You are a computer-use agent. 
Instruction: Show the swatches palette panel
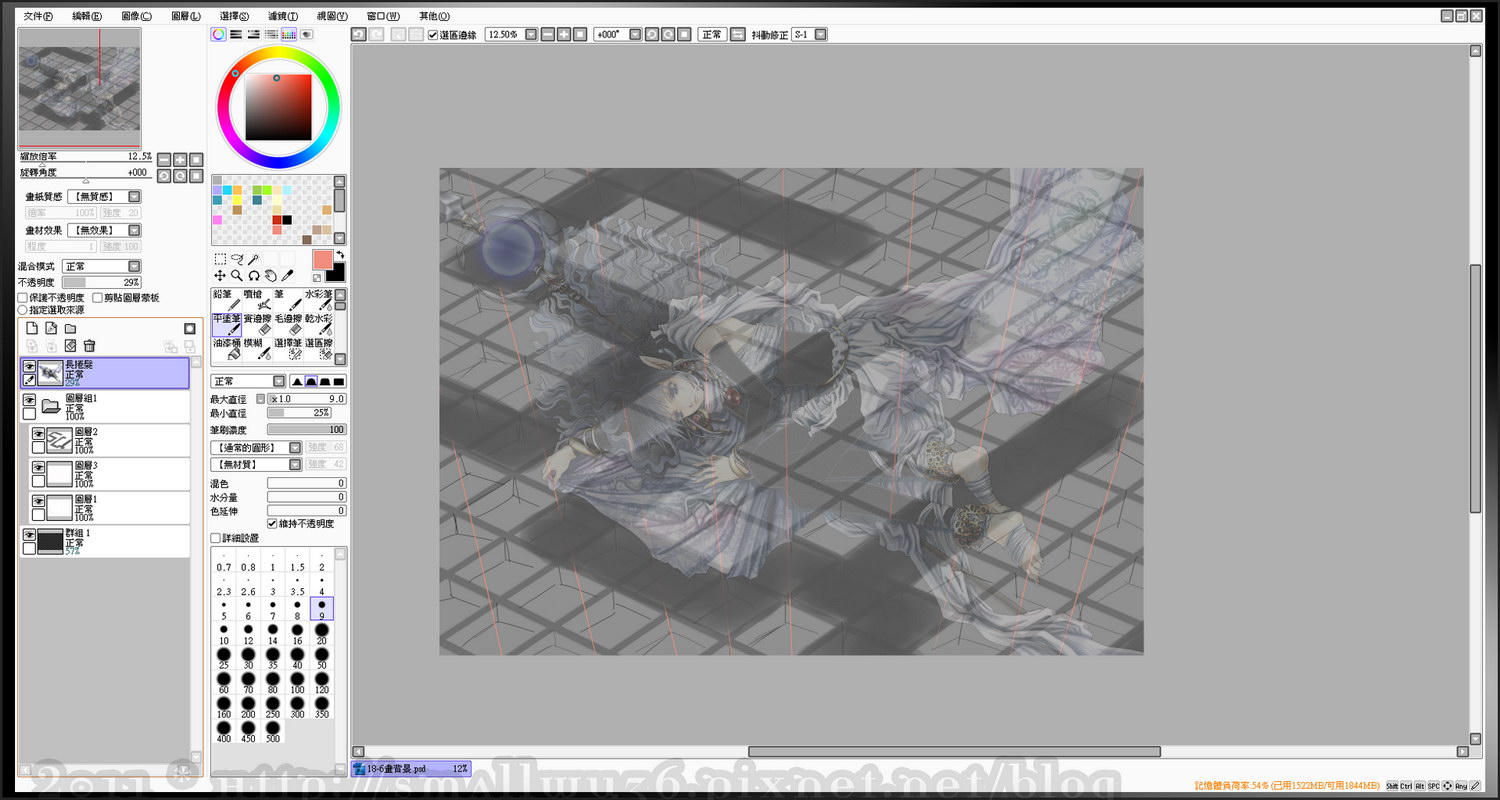point(289,34)
